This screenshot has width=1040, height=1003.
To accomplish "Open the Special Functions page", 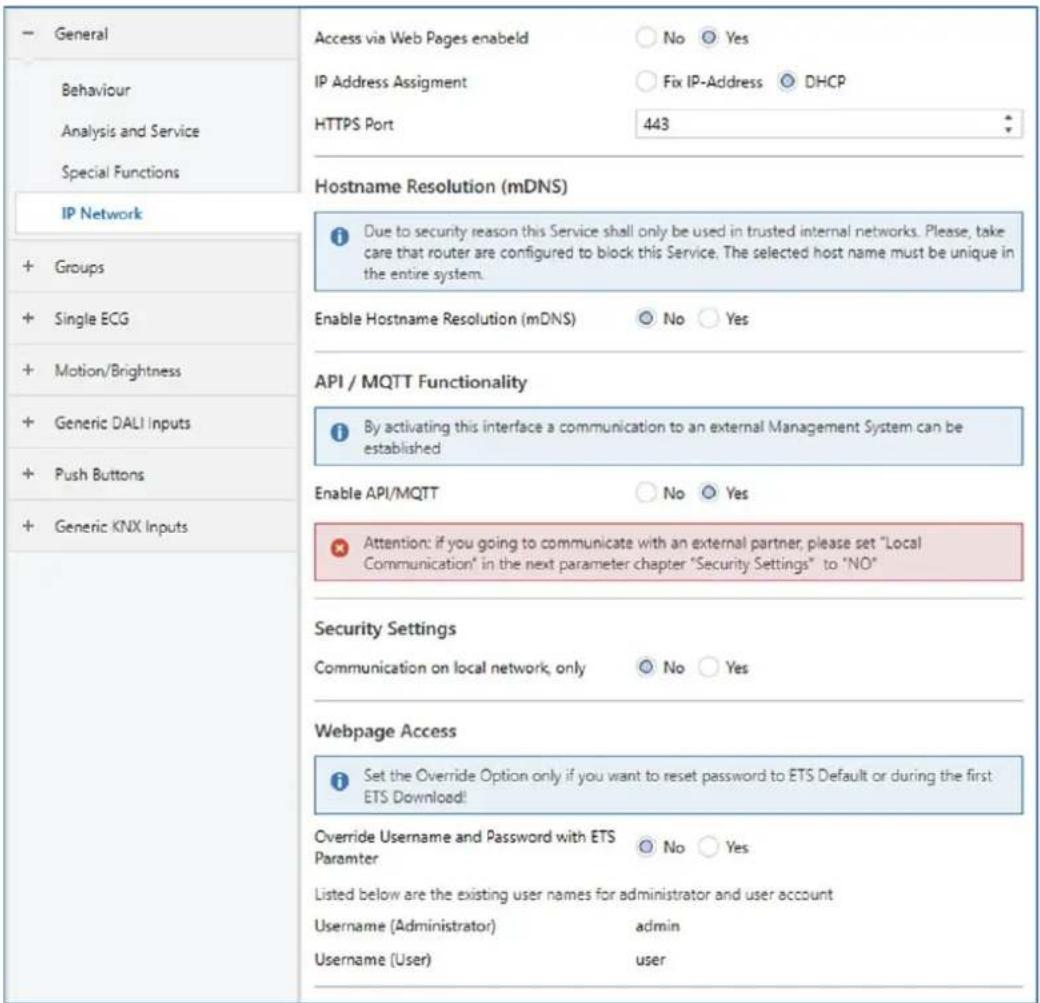I will click(120, 172).
